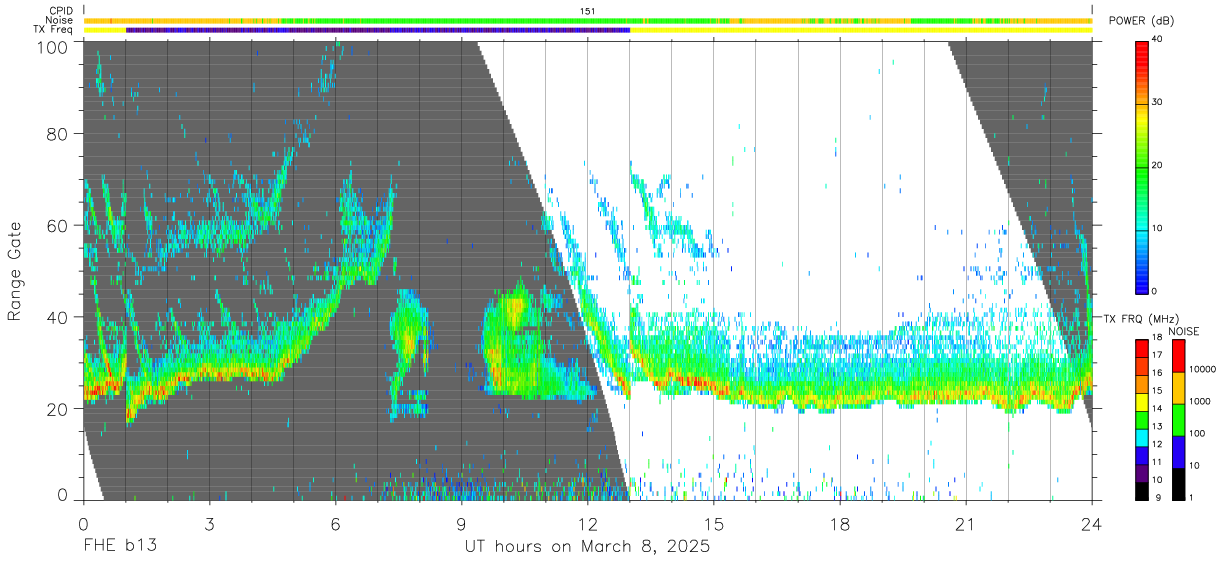Click the "FHE b13" radar beam label
Image resolution: width=1228 pixels, height=567 pixels.
(120, 547)
